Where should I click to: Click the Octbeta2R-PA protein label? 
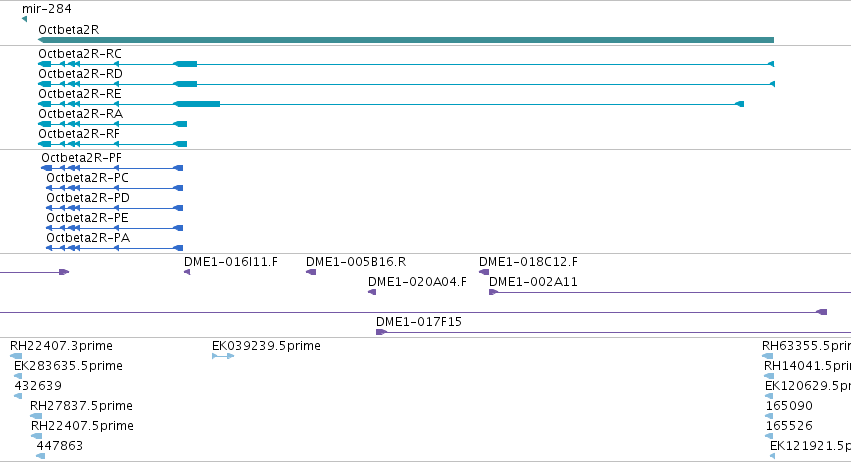point(88,238)
